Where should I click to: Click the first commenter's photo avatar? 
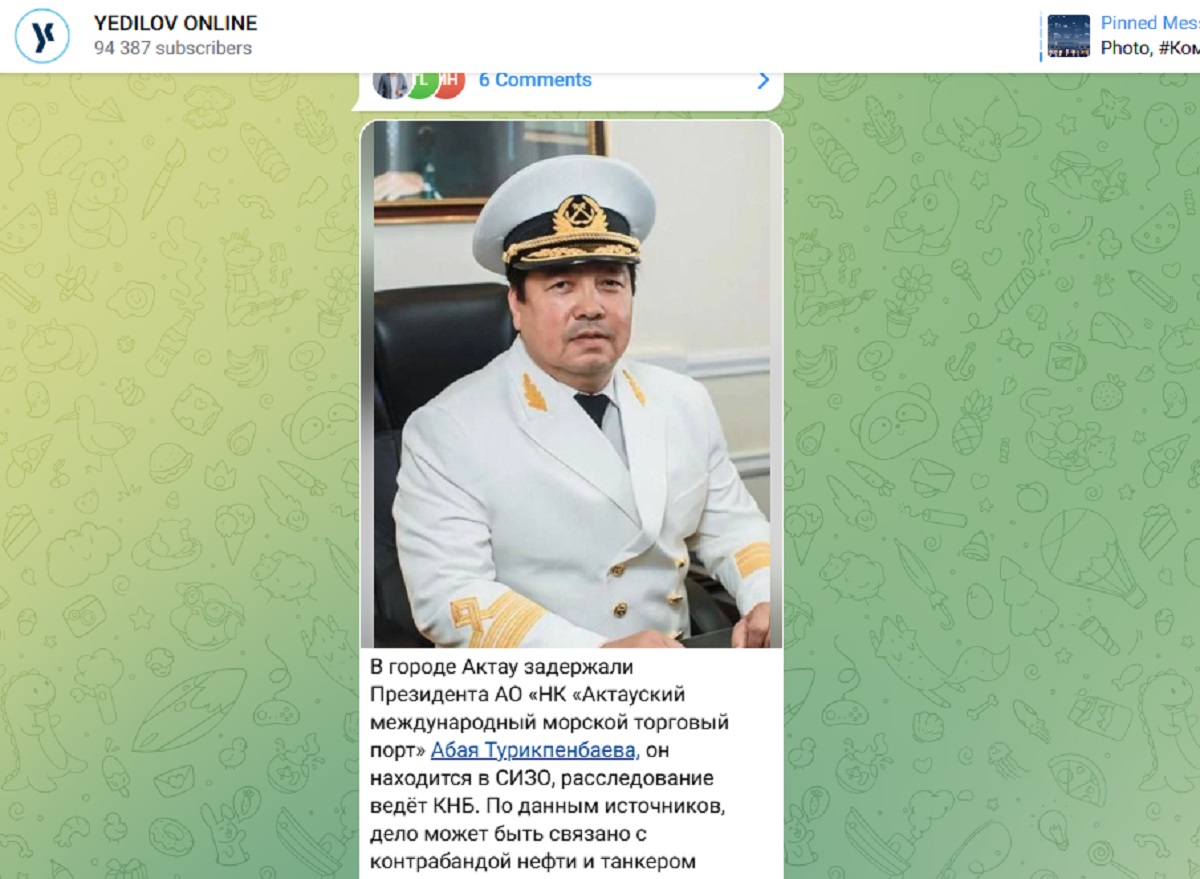point(389,81)
